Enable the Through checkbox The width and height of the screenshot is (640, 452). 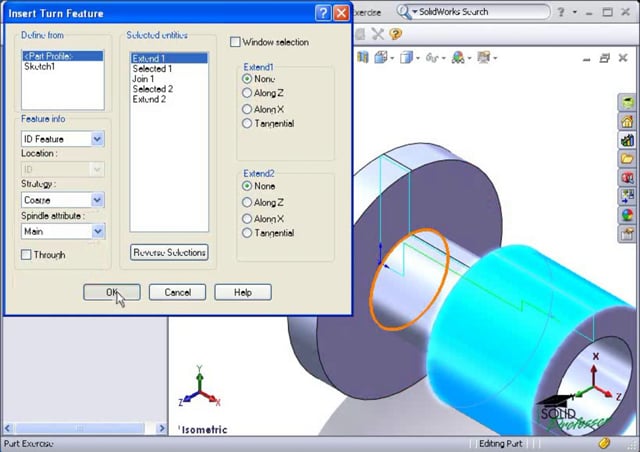coord(26,255)
